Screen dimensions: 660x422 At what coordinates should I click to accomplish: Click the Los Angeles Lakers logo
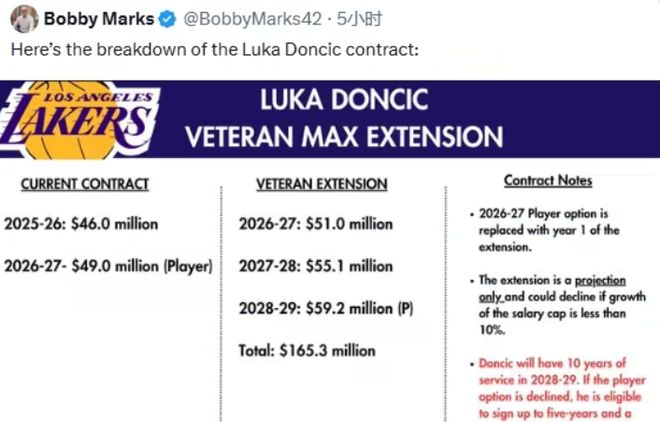click(x=79, y=119)
